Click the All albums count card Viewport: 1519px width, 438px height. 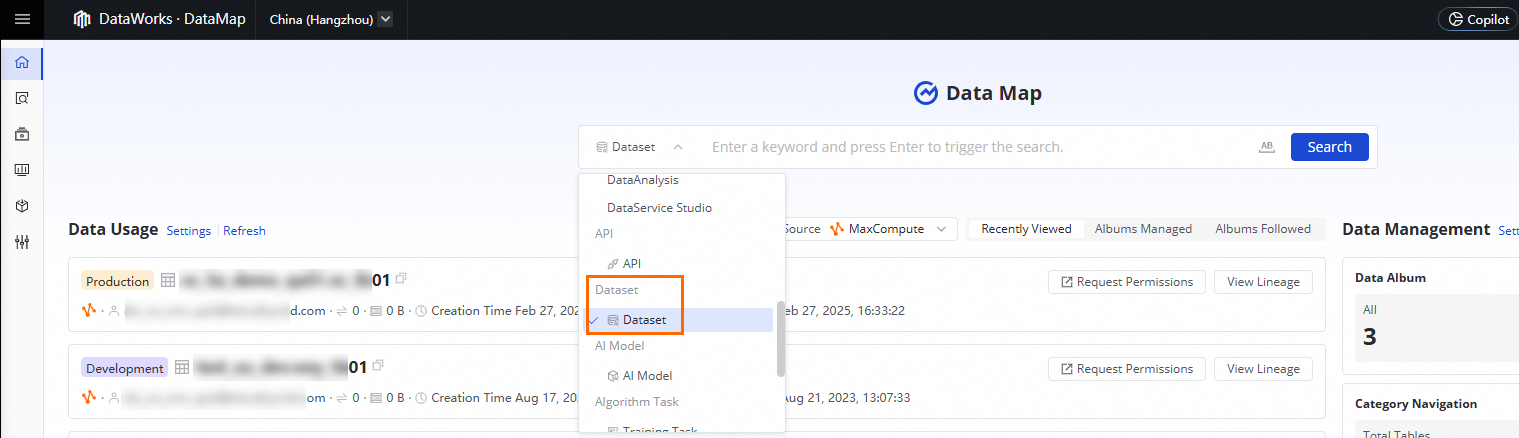coord(1436,327)
